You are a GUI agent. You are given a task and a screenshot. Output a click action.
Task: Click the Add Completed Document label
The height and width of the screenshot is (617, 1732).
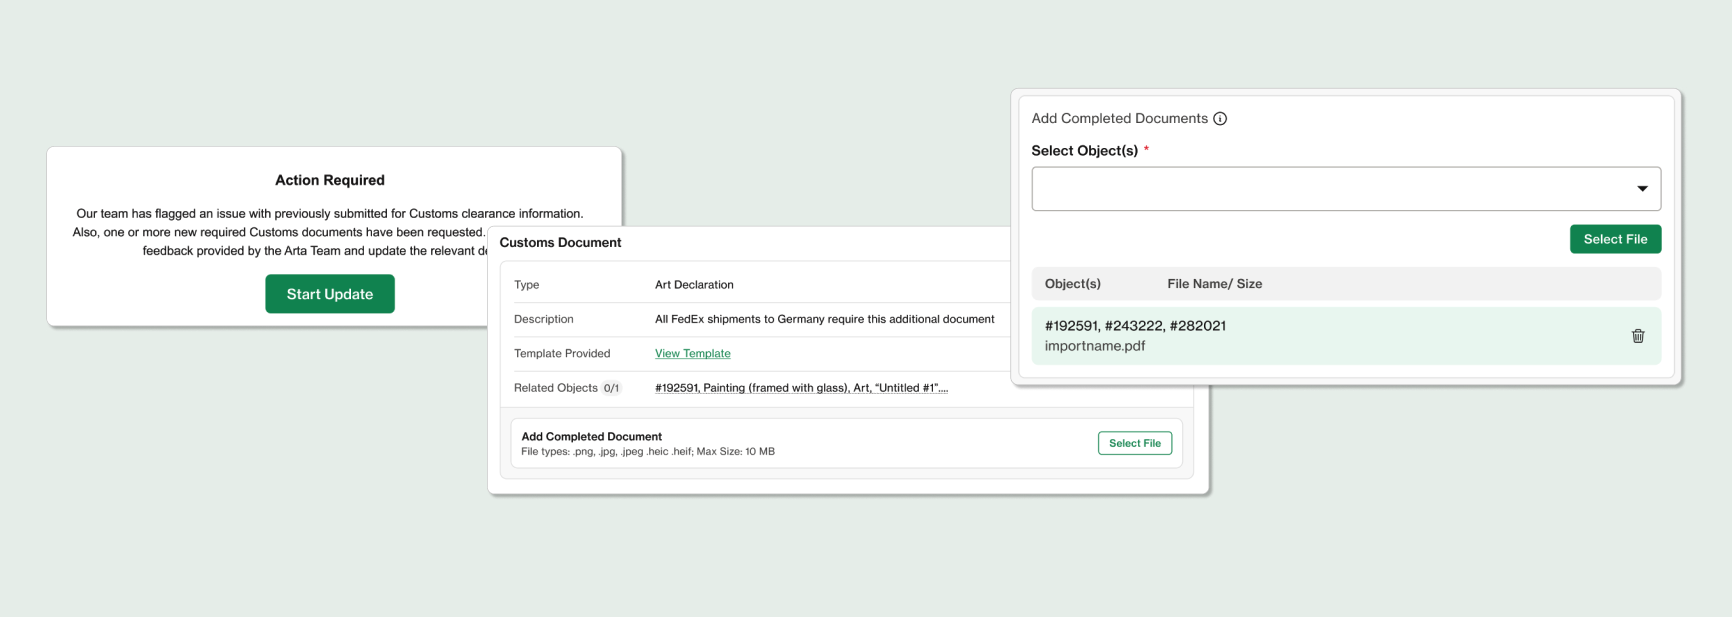(591, 437)
